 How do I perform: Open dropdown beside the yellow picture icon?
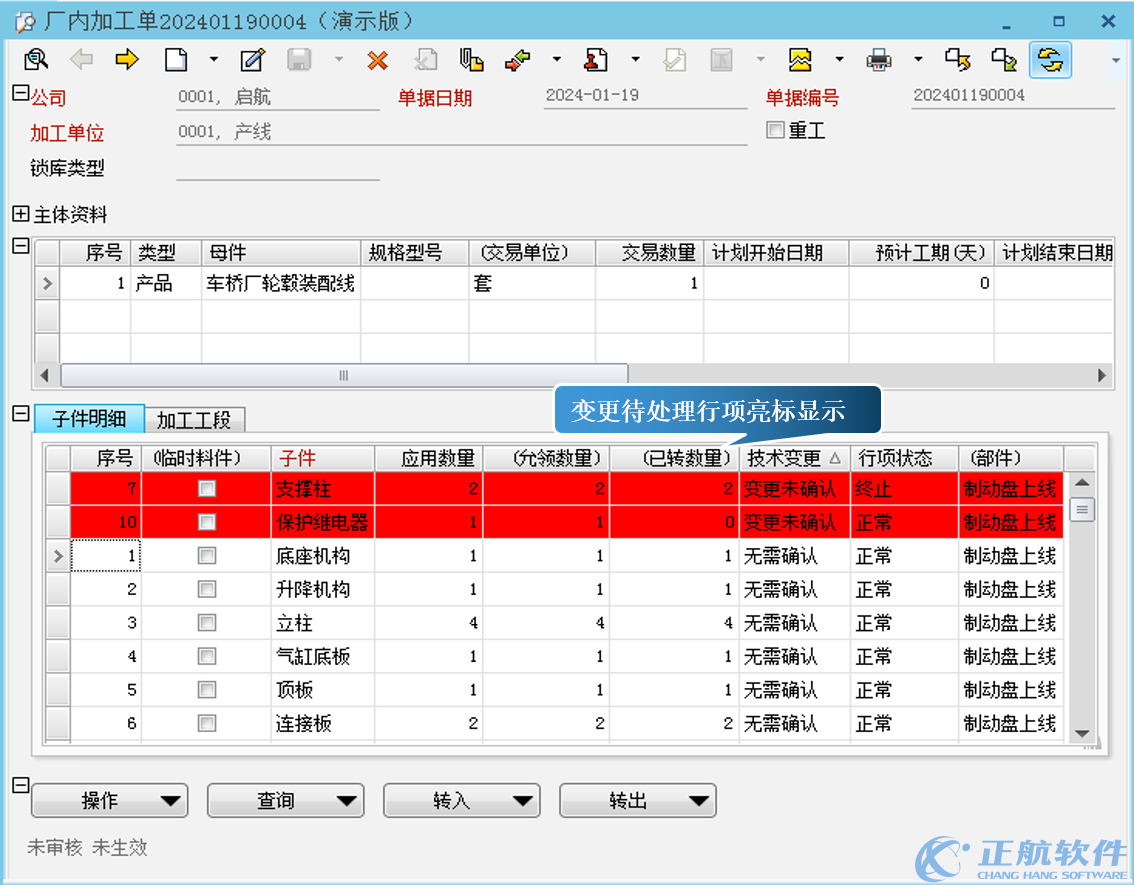[839, 59]
